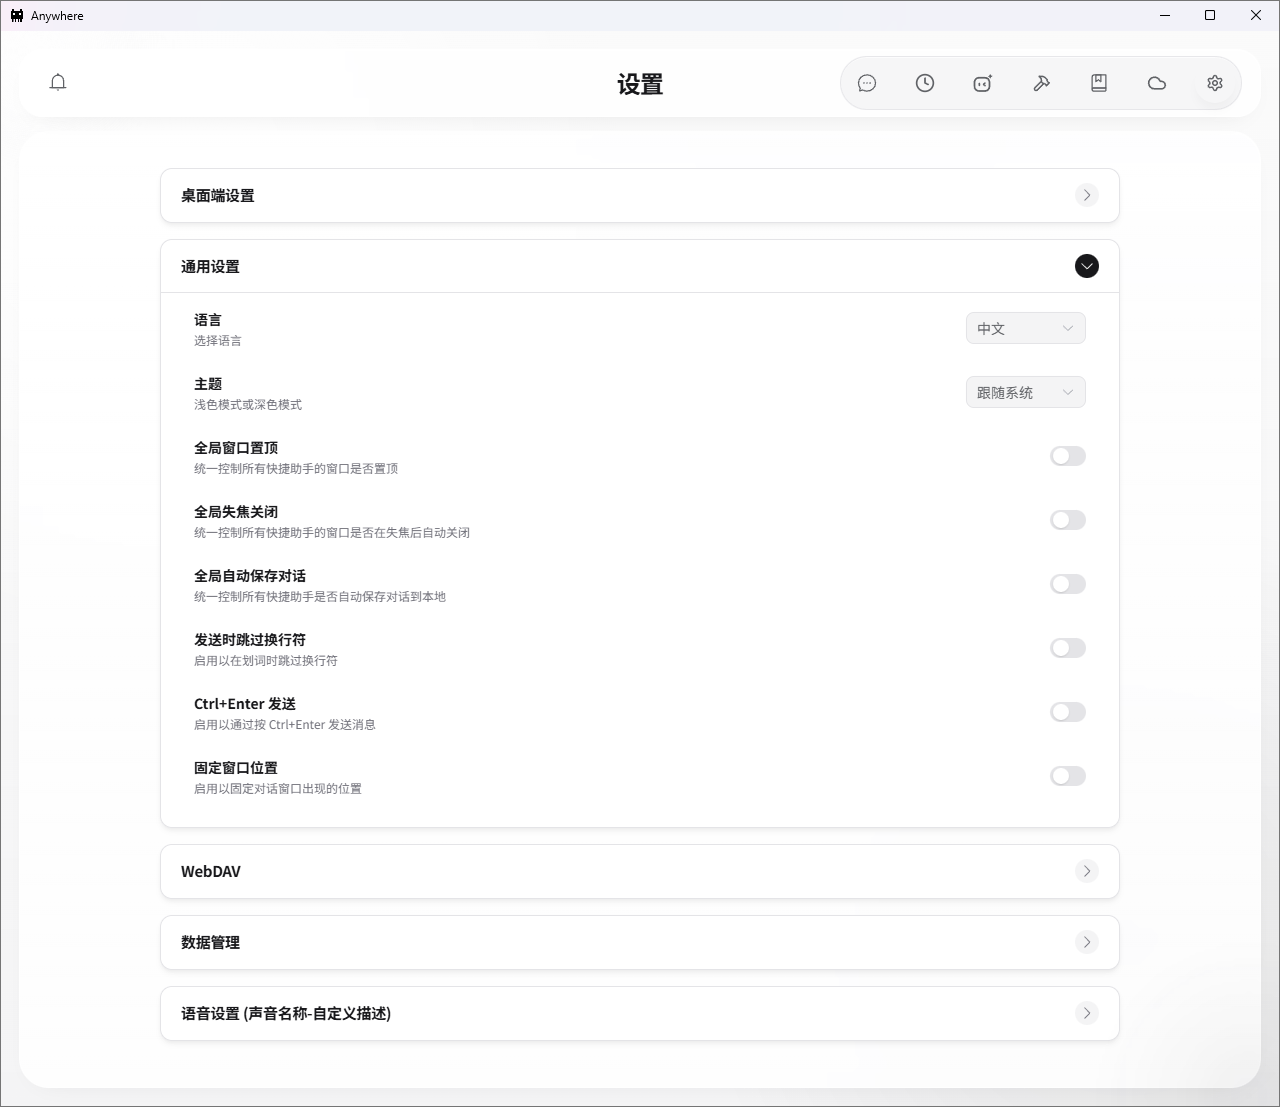This screenshot has width=1280, height=1107.
Task: Click the 全局失焦关闭 label
Action: [x=236, y=512]
